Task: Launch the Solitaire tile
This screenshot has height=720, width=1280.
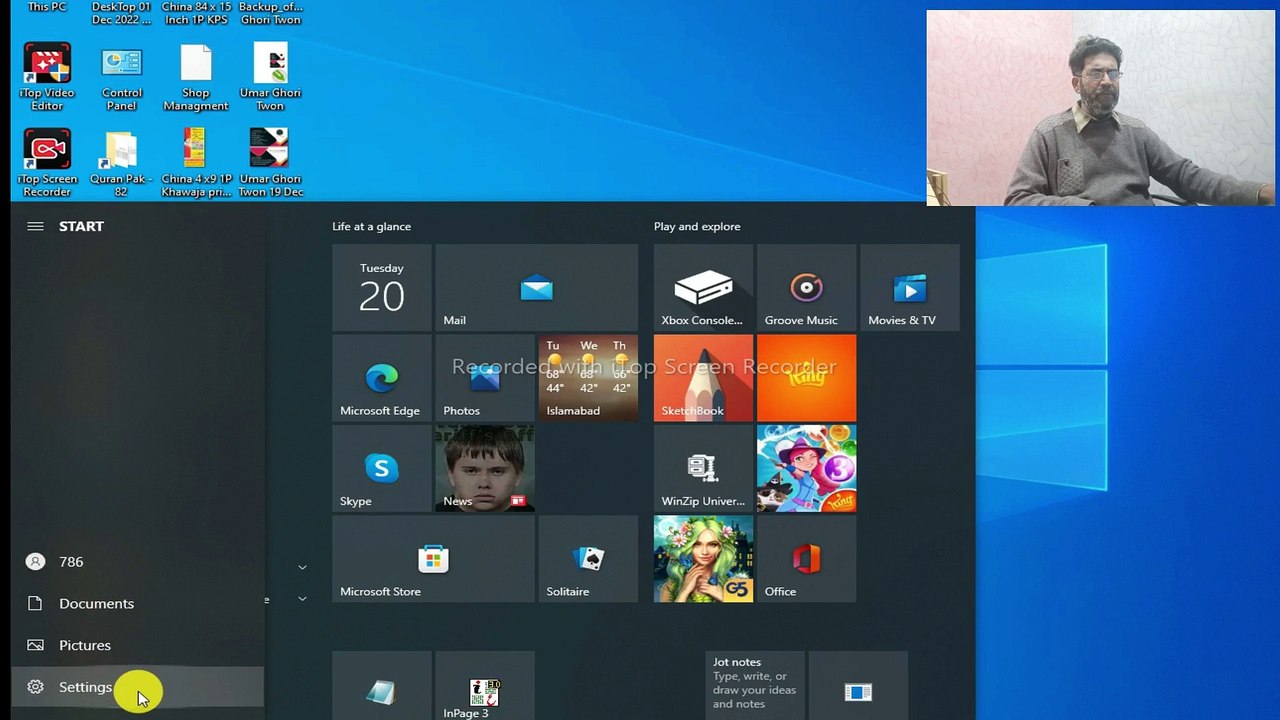Action: tap(588, 559)
